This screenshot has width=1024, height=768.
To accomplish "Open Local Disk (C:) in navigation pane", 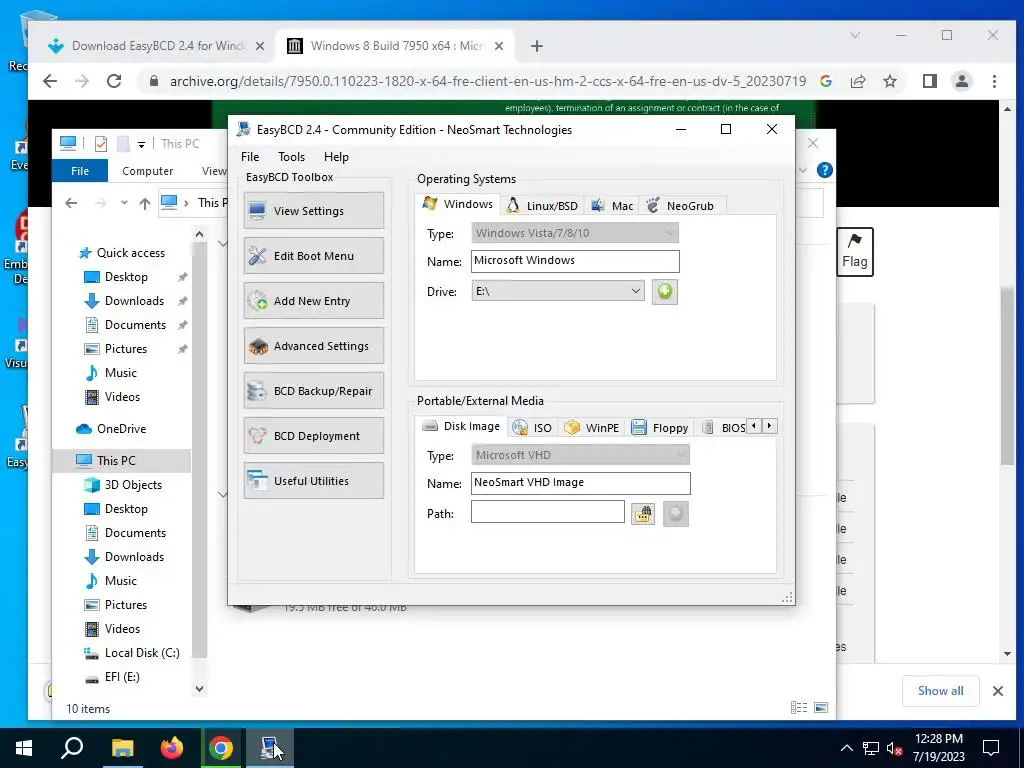I will [x=142, y=653].
